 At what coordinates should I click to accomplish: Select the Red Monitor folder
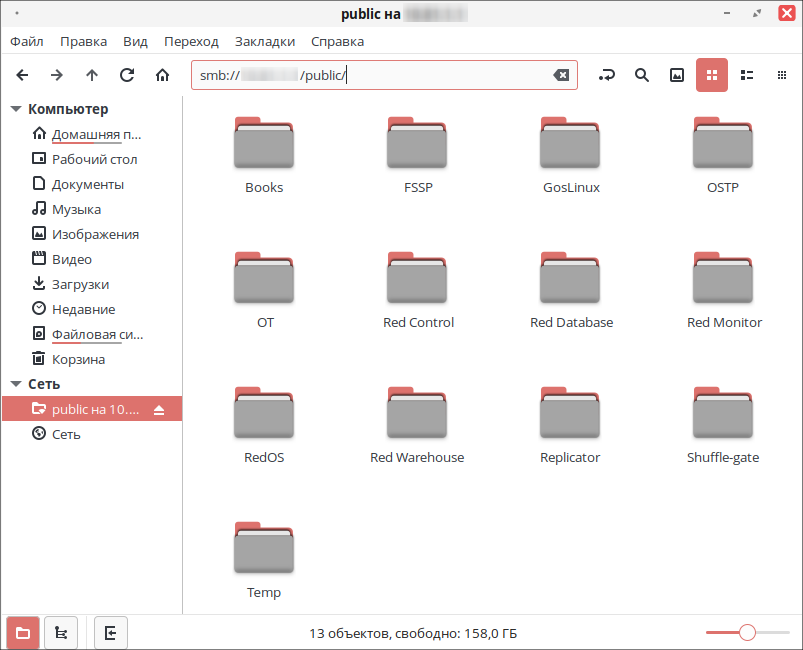724,291
